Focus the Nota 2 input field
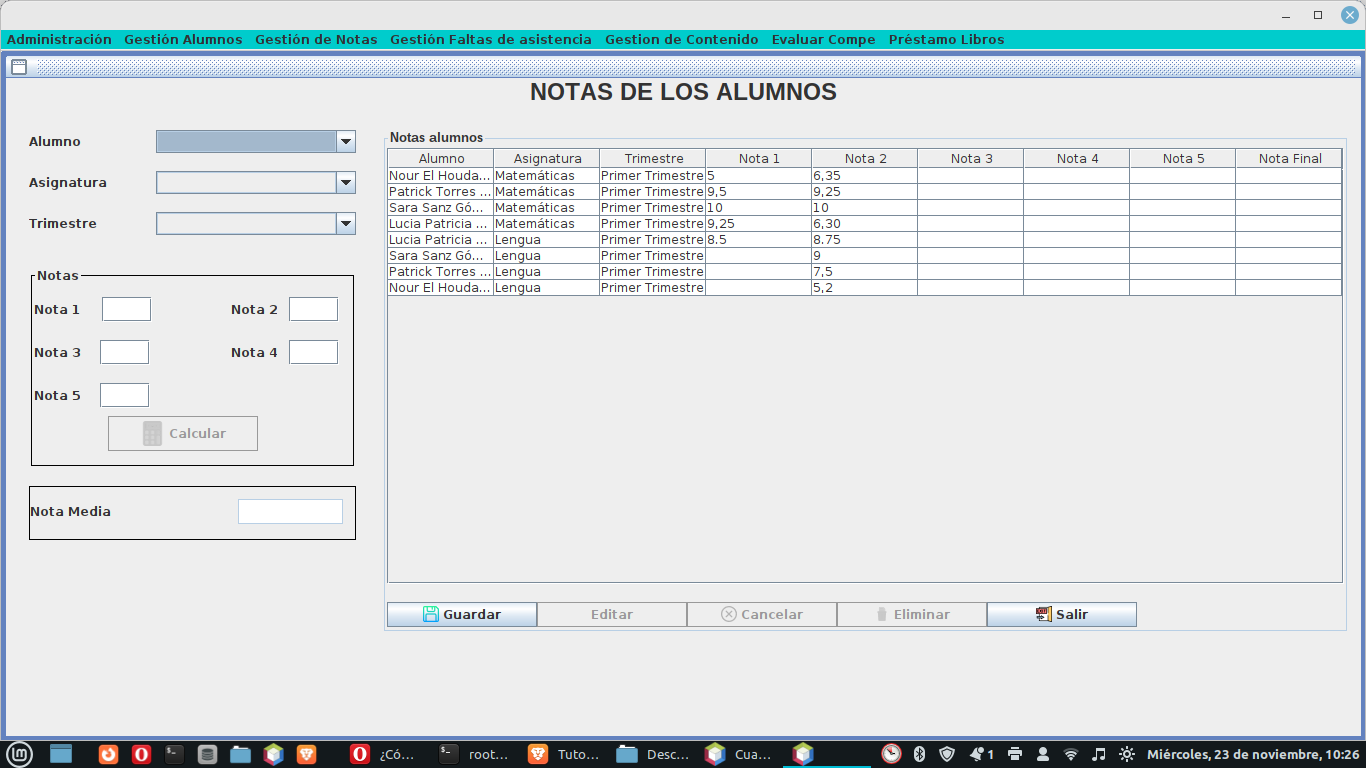Image resolution: width=1366 pixels, height=768 pixels. pos(313,309)
